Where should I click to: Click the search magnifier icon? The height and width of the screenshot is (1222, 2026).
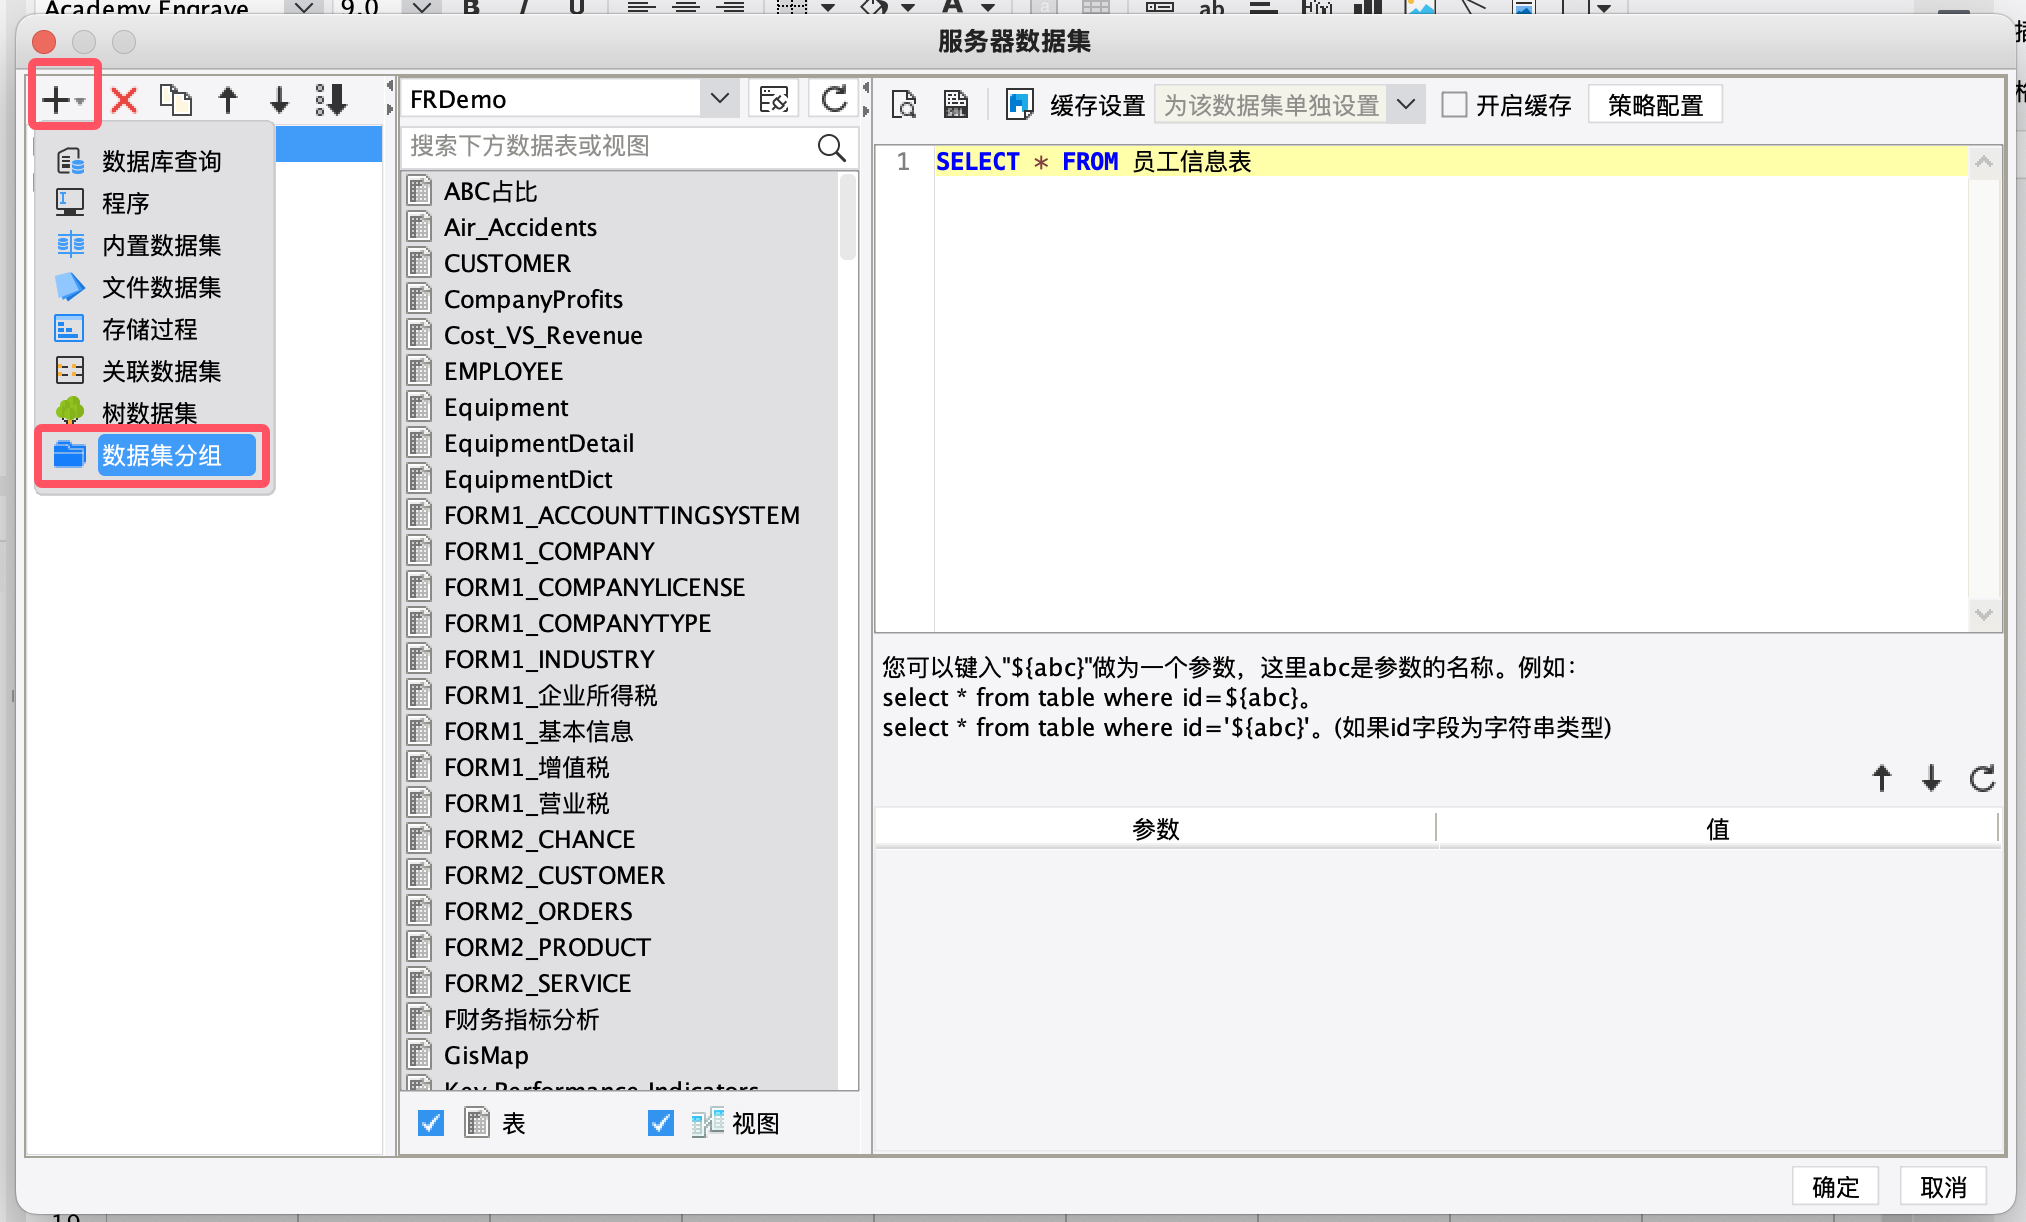pyautogui.click(x=831, y=147)
